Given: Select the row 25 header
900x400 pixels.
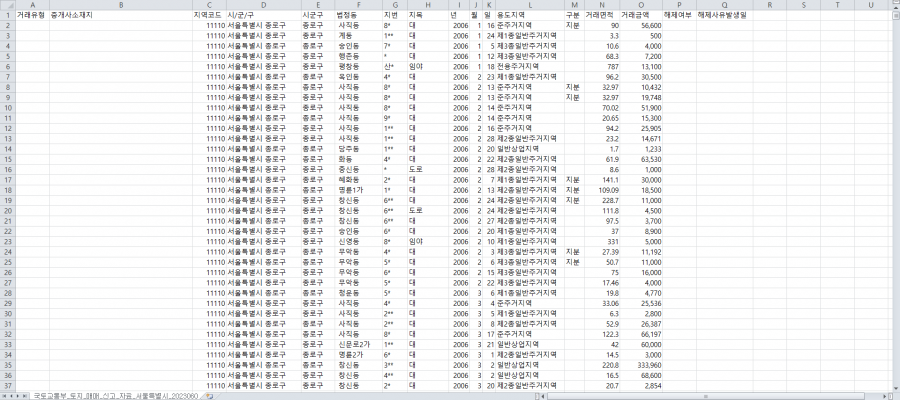Looking at the screenshot, I should (7, 262).
